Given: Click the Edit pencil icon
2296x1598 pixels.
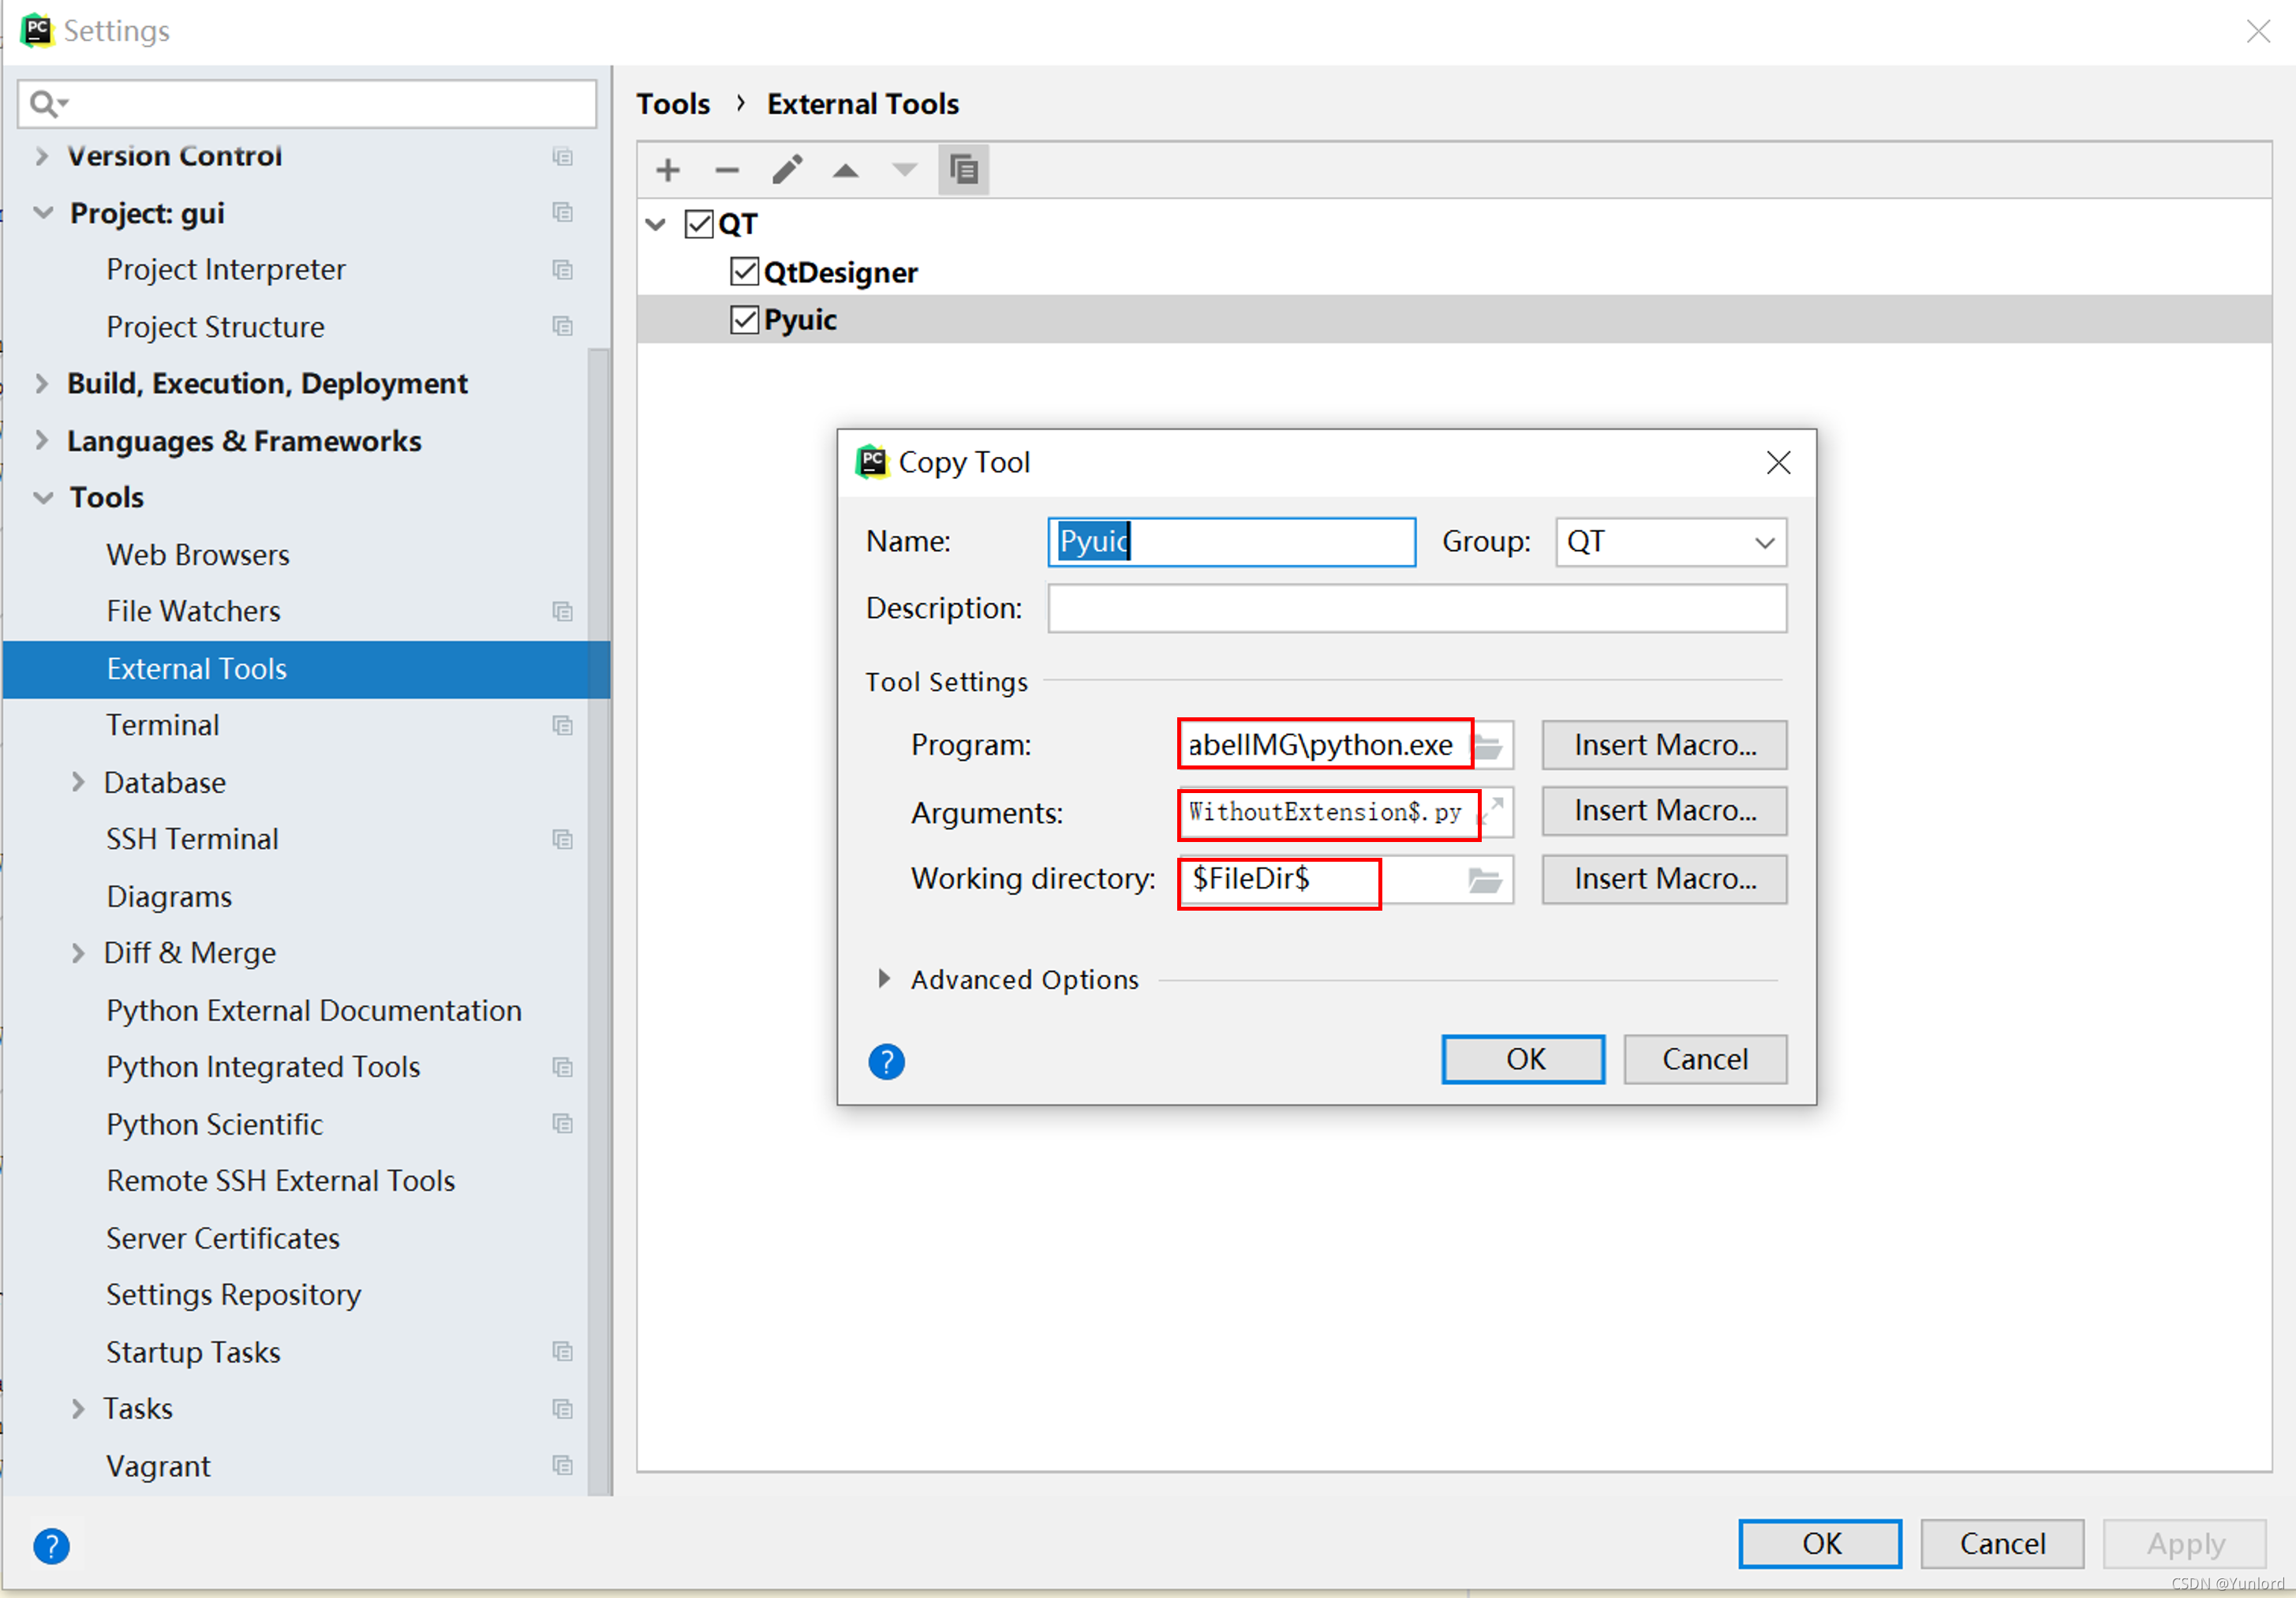Looking at the screenshot, I should click(787, 170).
